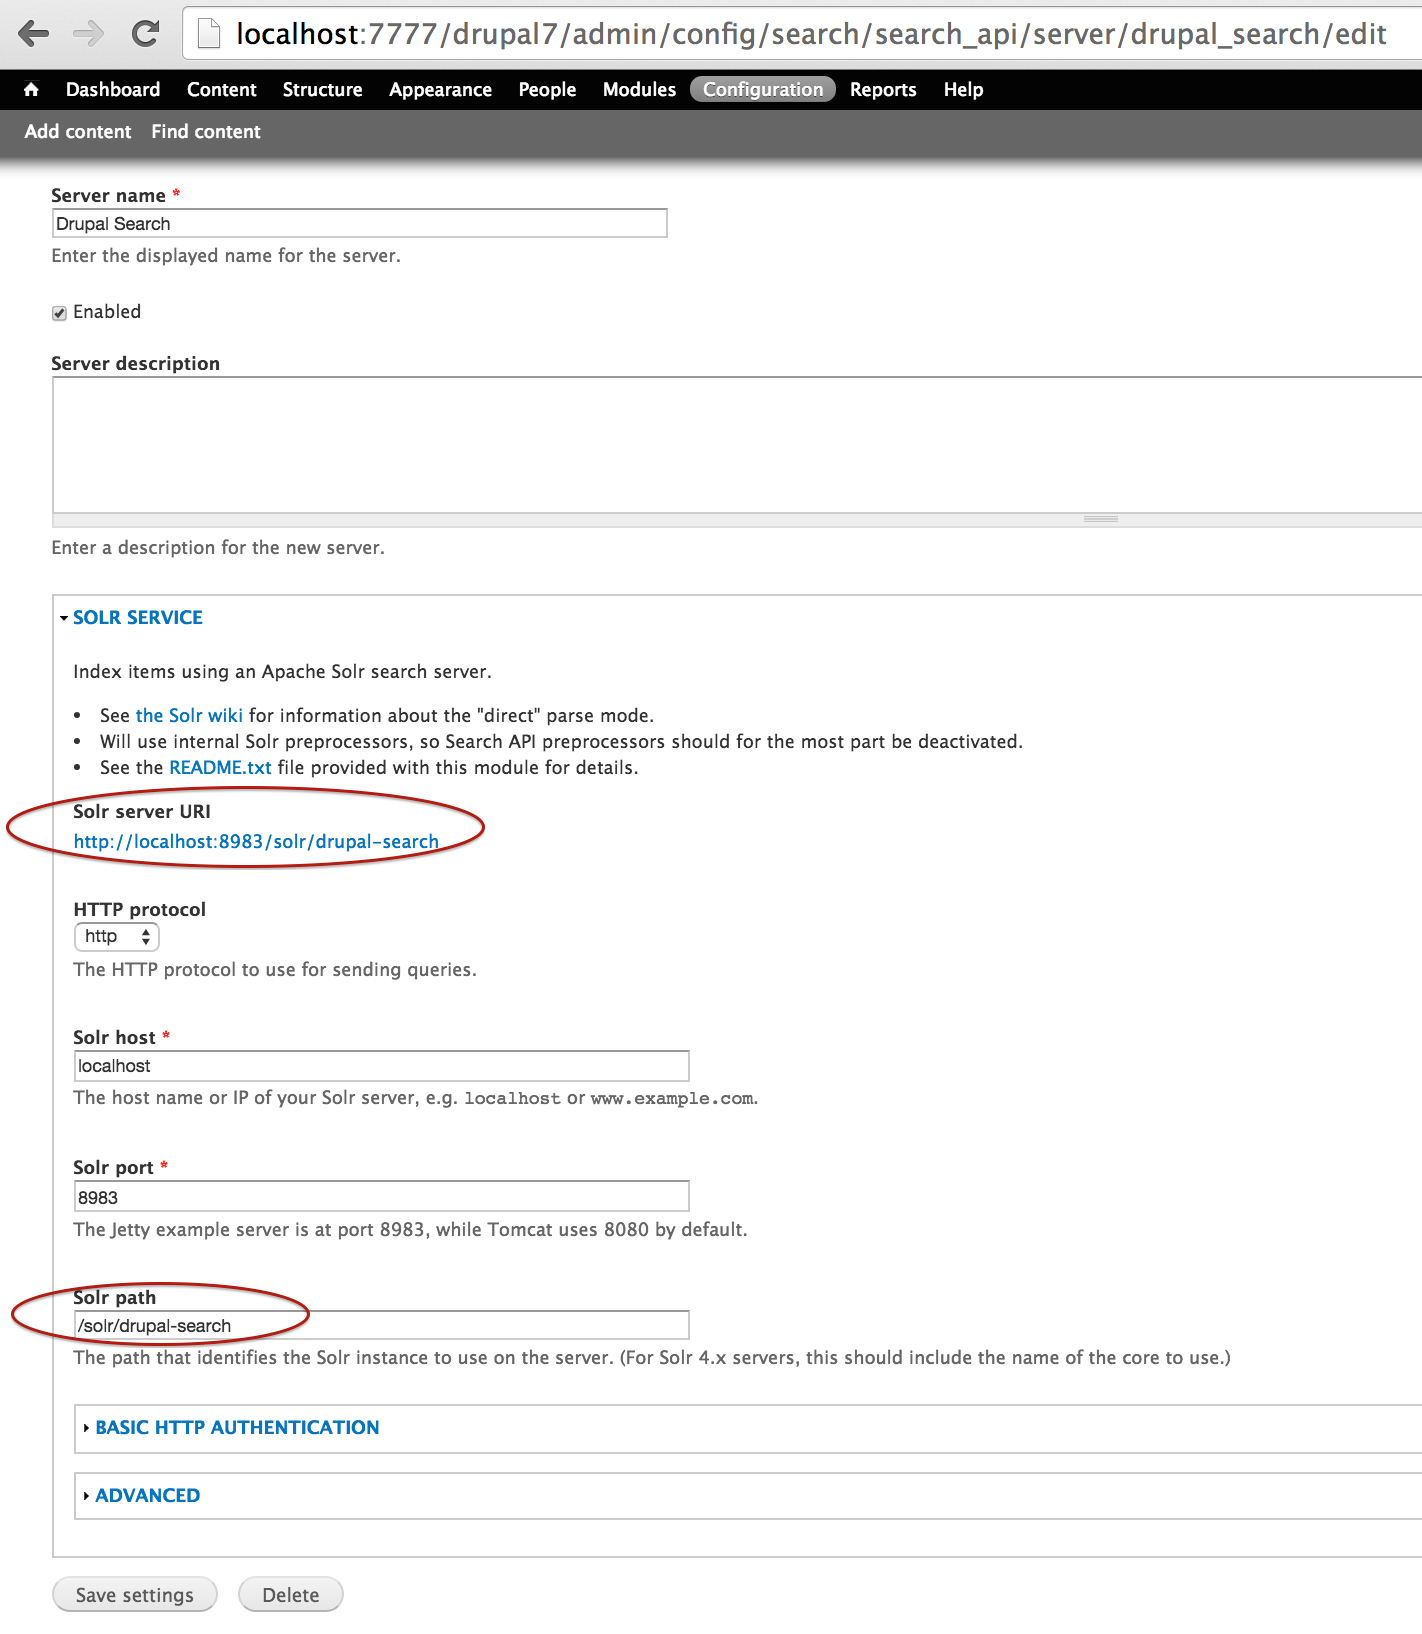
Task: Open the Solr wiki link
Action: [189, 715]
